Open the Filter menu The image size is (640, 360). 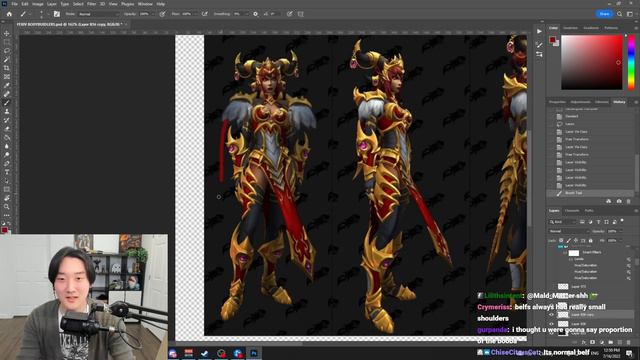click(x=91, y=4)
